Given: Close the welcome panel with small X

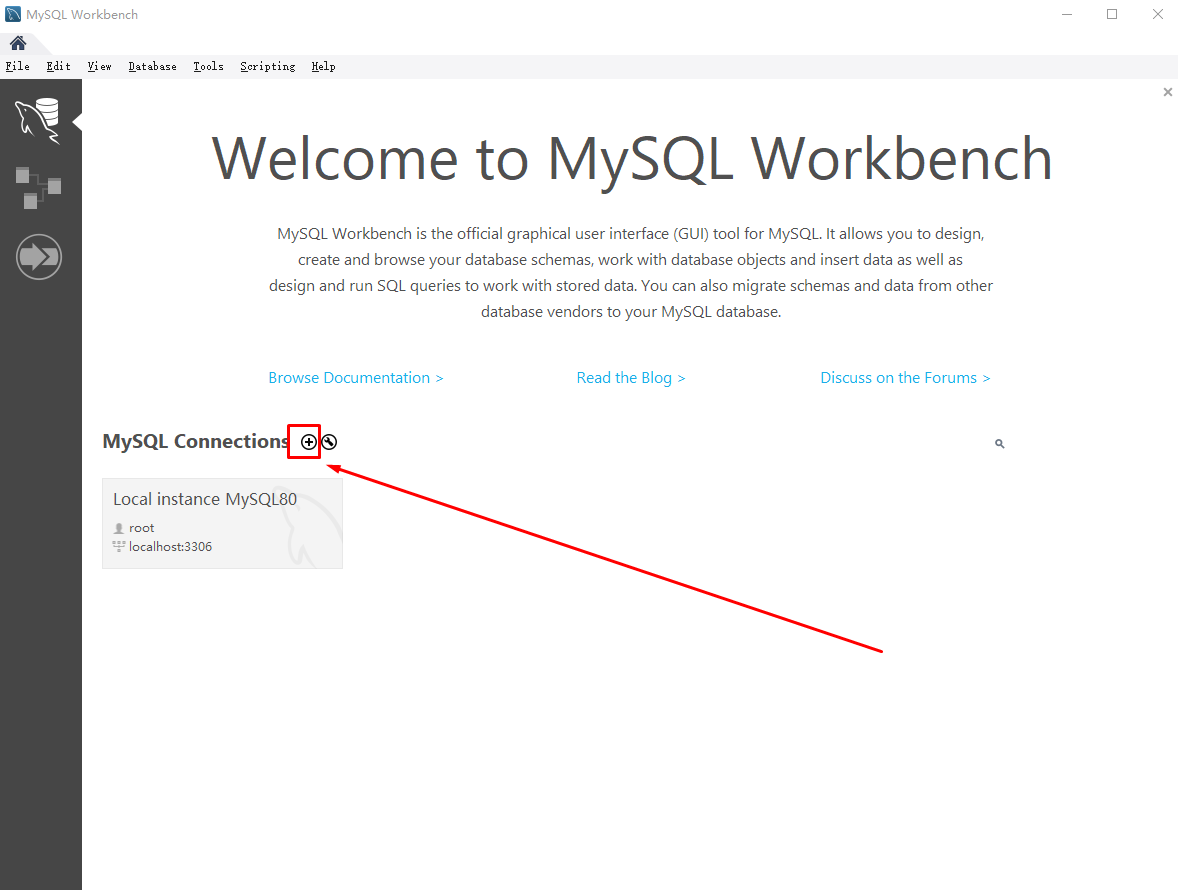Looking at the screenshot, I should pos(1167,92).
